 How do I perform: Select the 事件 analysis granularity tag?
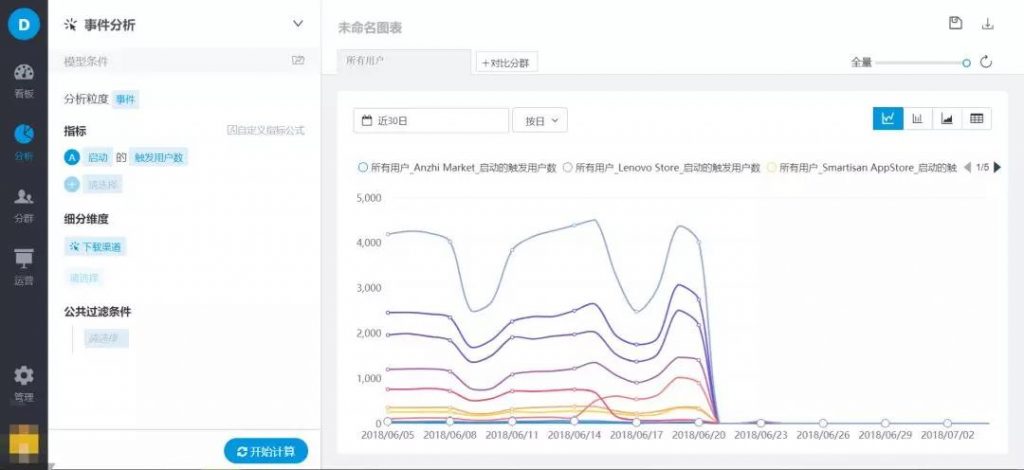tap(125, 99)
